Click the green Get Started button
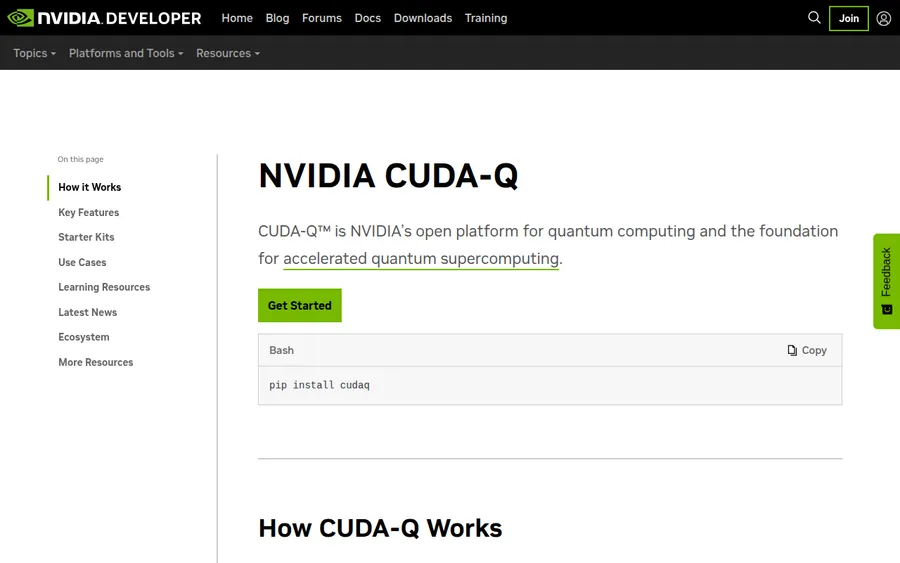 300,305
